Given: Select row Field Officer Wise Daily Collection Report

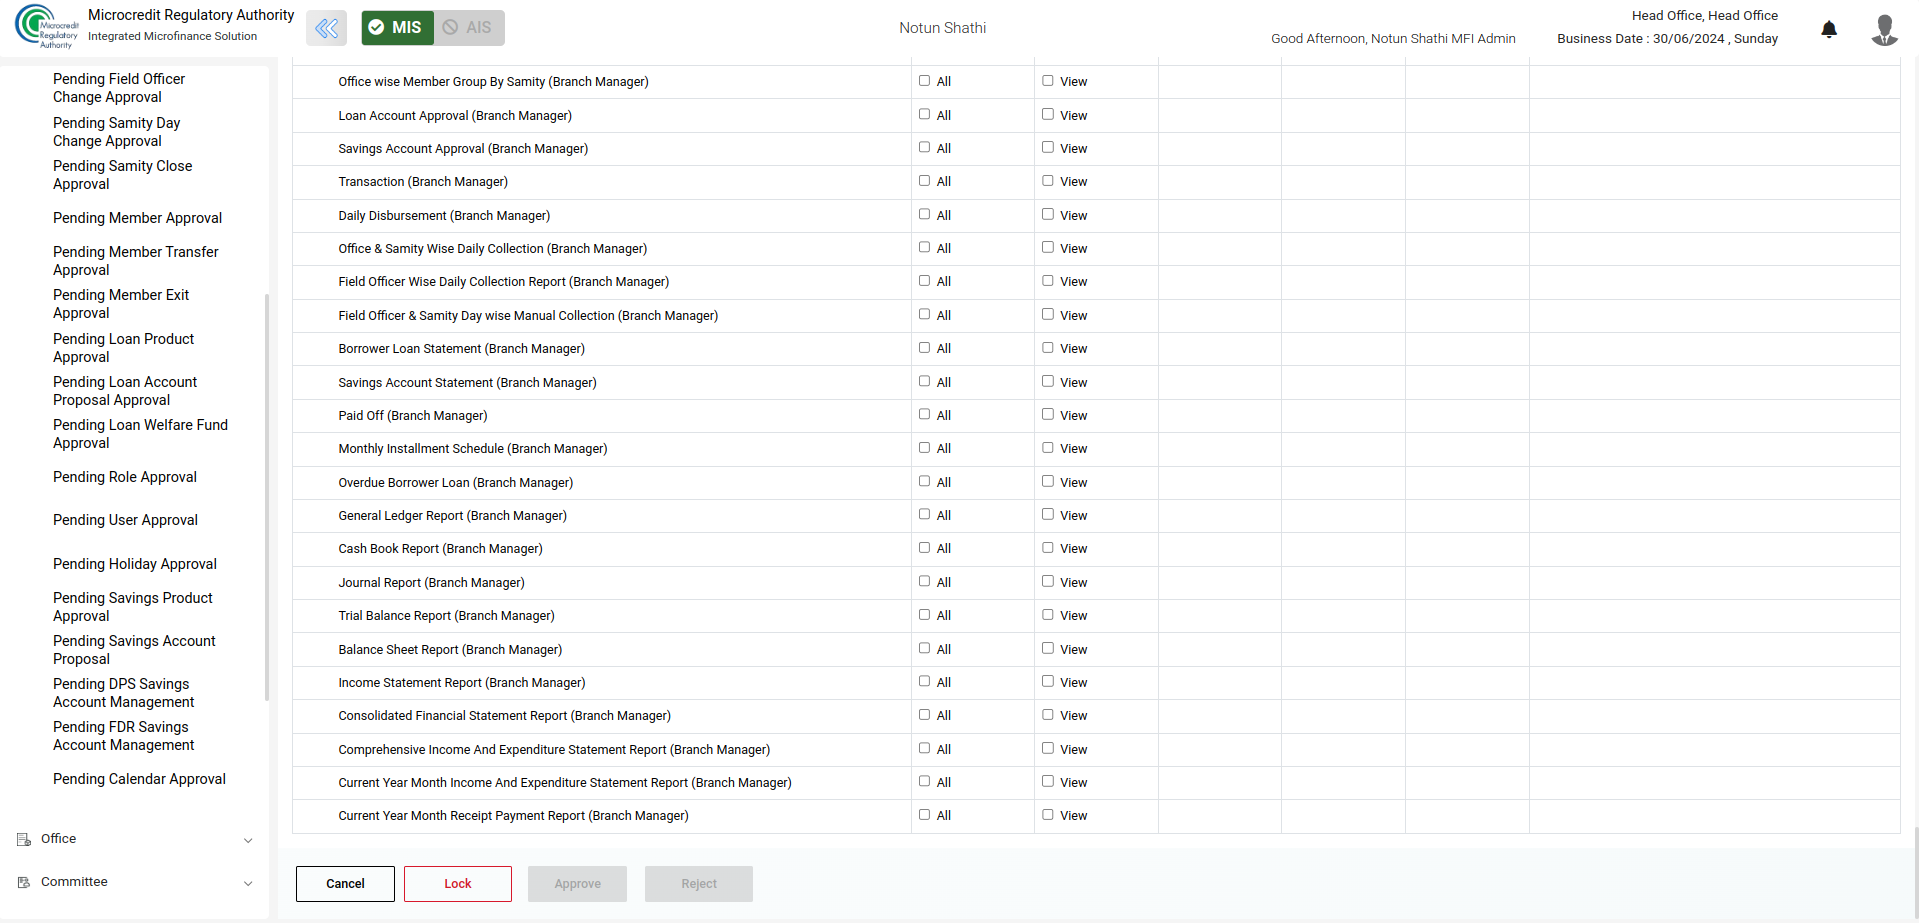Looking at the screenshot, I should point(1096,282).
